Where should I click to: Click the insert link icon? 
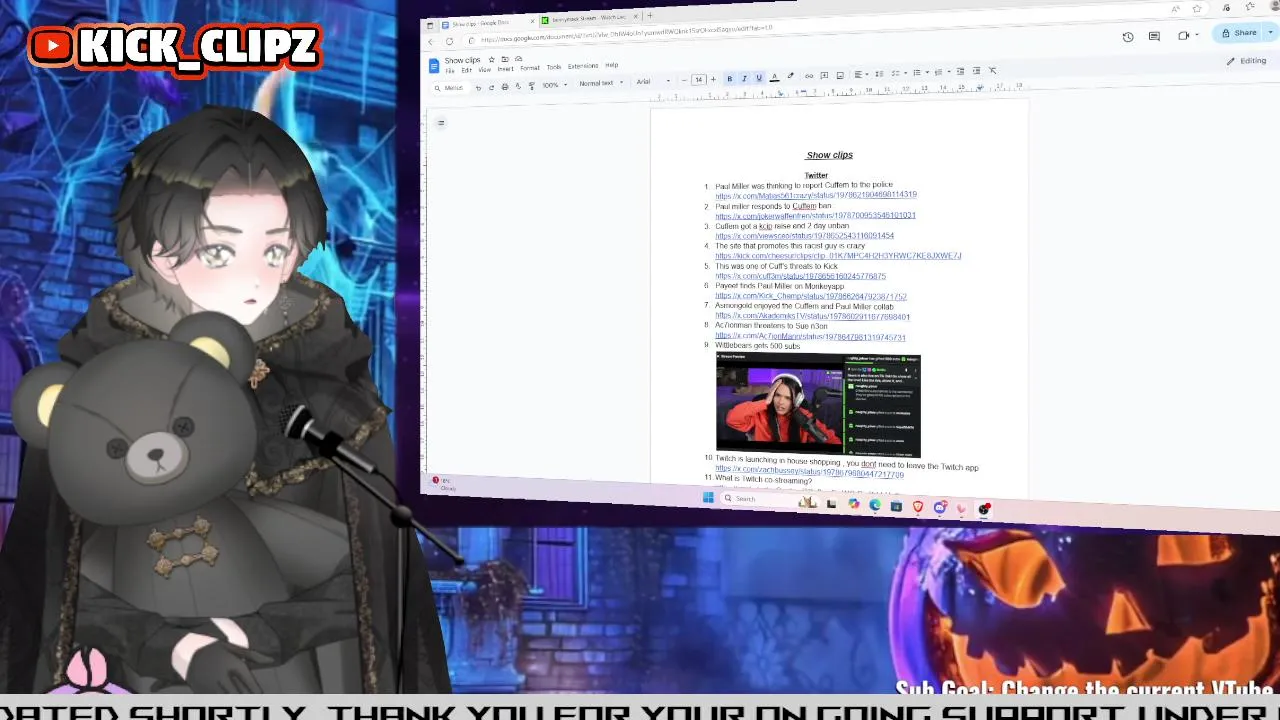[x=809, y=76]
